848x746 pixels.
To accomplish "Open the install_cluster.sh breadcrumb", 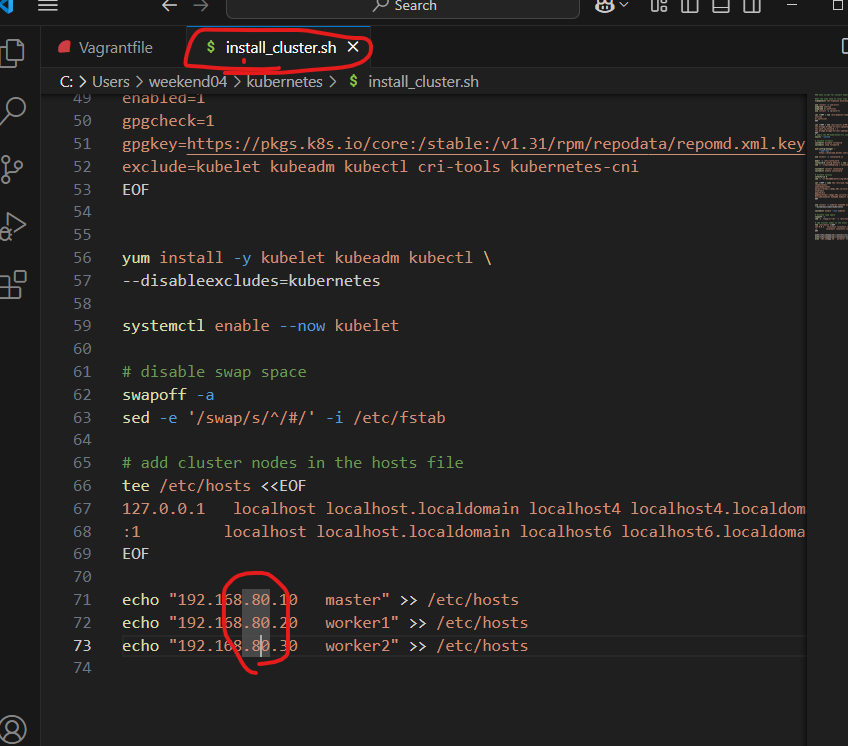I will pos(423,82).
